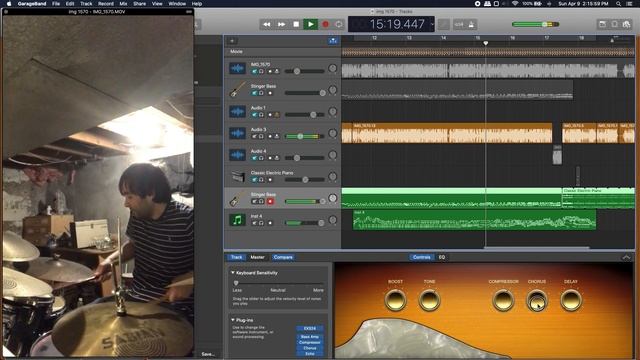
Task: Click the master volume slider in toolbar
Action: click(x=535, y=24)
